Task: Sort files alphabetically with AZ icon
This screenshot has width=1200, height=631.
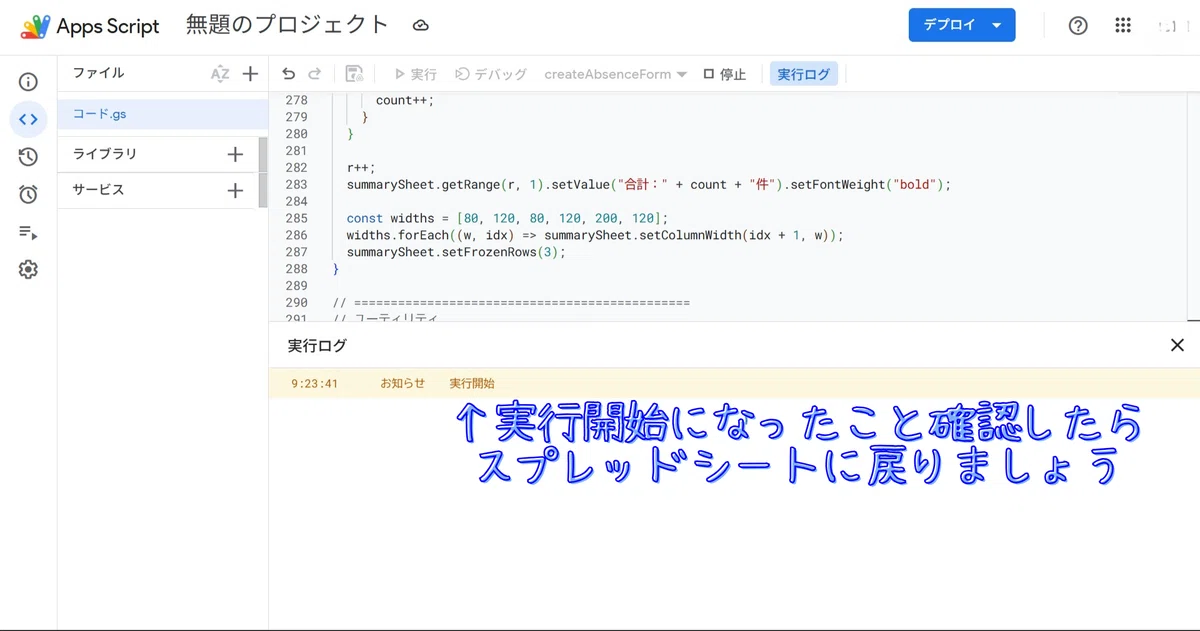Action: coord(220,74)
